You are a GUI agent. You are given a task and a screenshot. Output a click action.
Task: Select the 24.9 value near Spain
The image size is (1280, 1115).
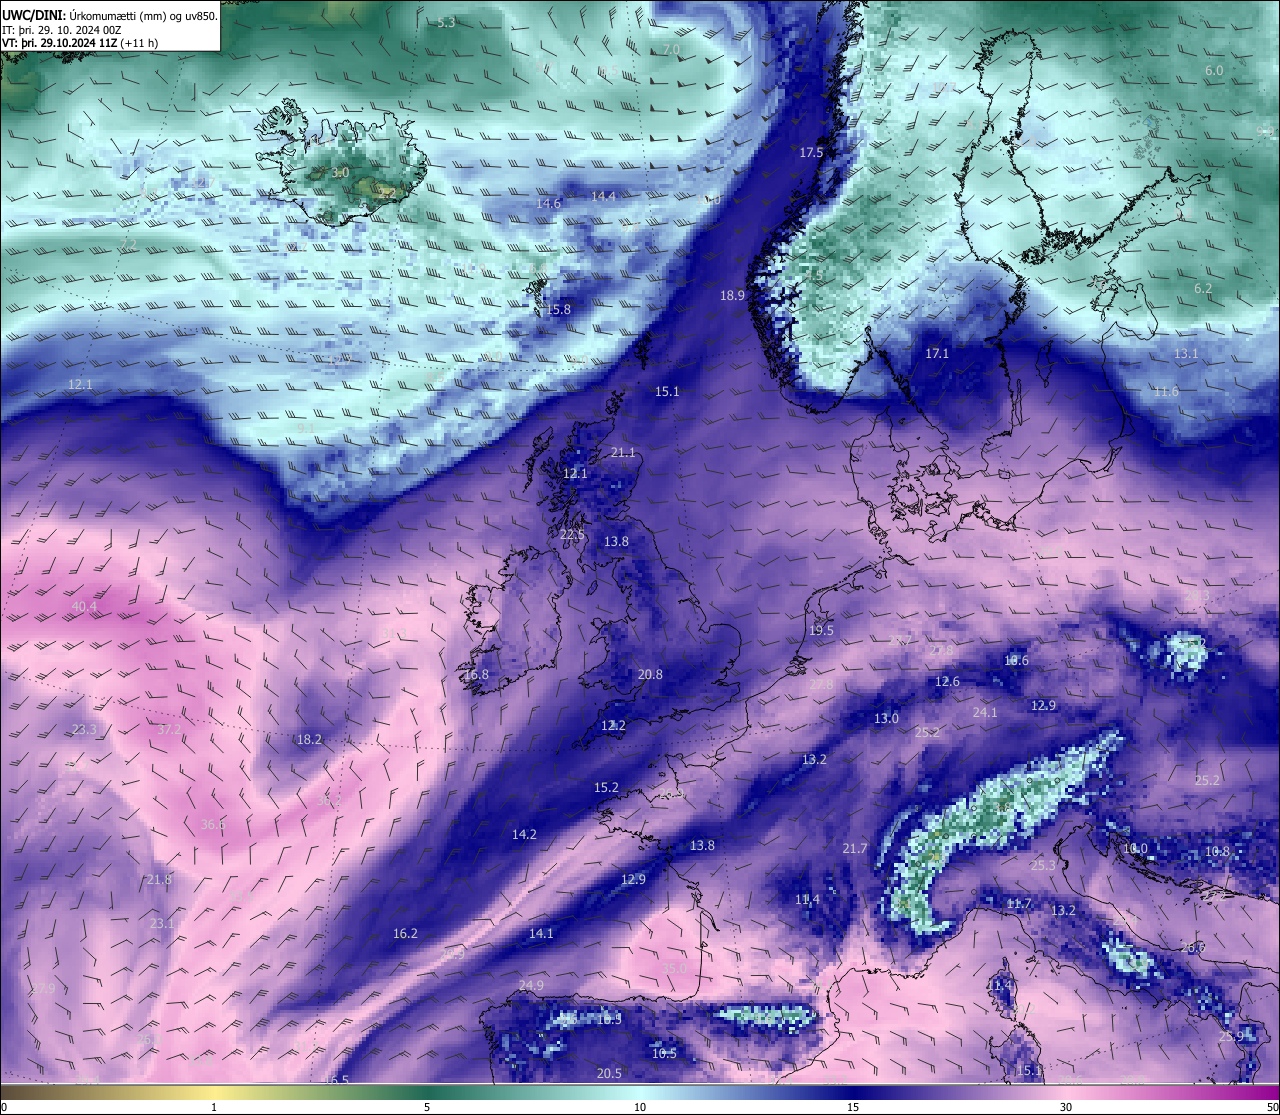[x=531, y=986]
